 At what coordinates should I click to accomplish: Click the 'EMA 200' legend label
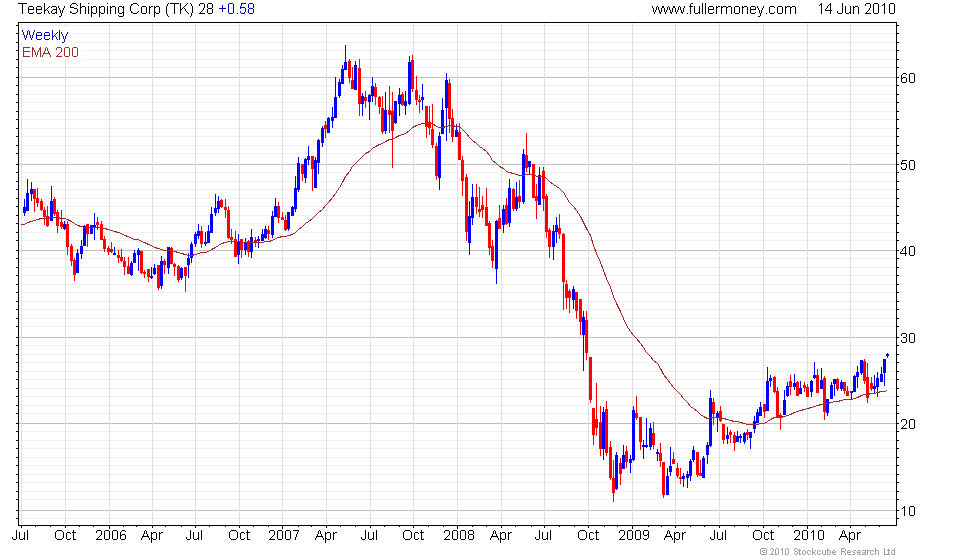(x=50, y=52)
